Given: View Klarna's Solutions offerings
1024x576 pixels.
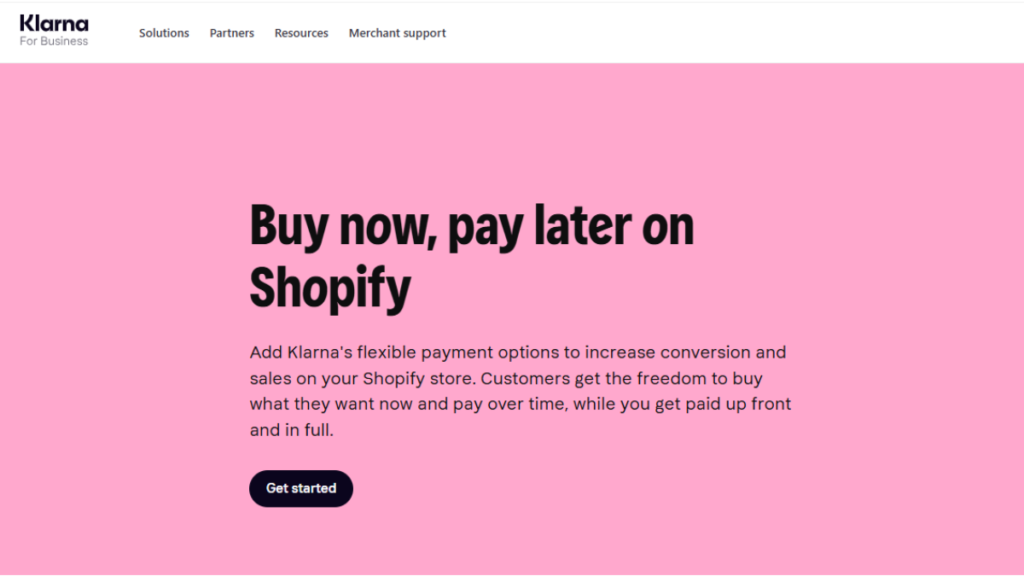Looking at the screenshot, I should [164, 33].
